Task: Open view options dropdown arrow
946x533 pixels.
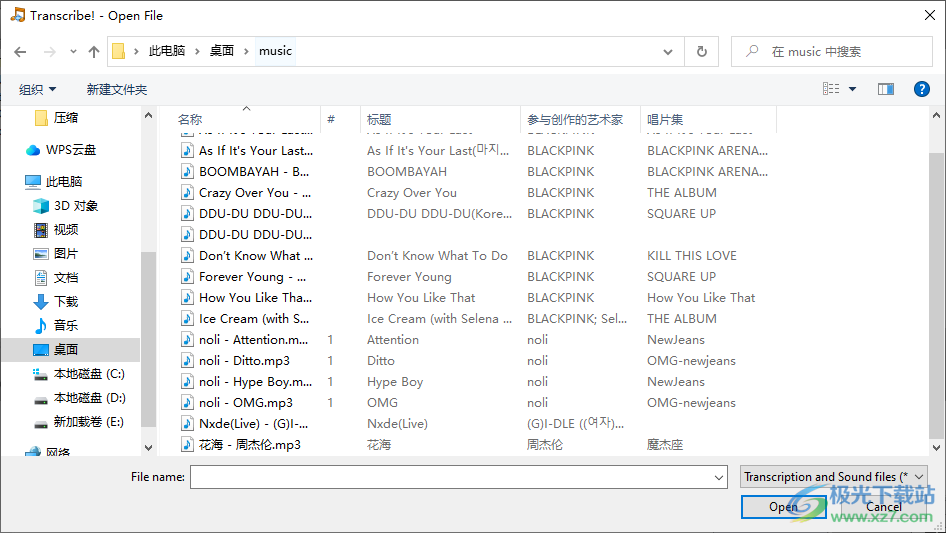Action: (x=852, y=89)
